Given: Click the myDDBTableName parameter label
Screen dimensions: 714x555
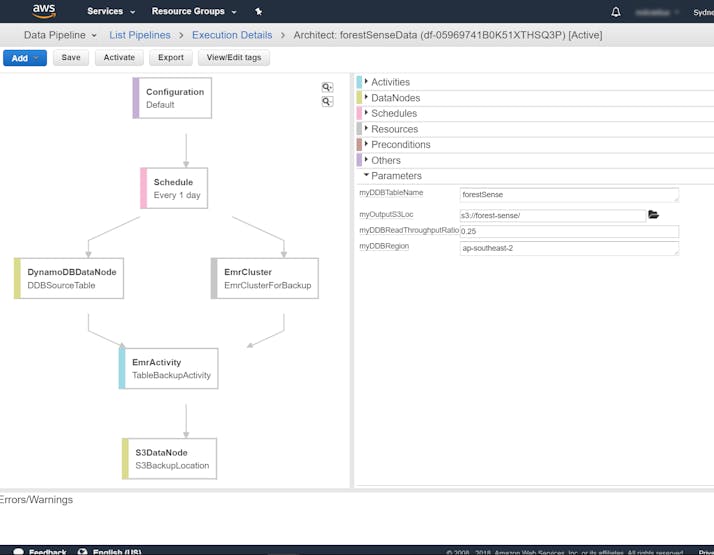Looking at the screenshot, I should 391,193.
